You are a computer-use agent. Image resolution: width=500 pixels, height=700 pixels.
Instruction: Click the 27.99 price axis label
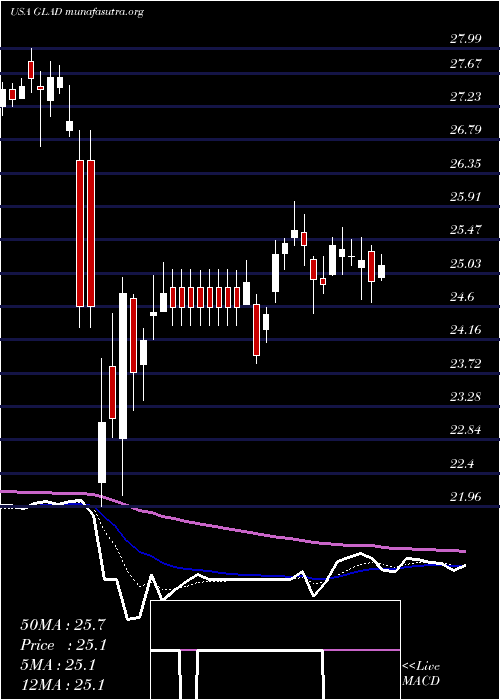[x=465, y=39]
